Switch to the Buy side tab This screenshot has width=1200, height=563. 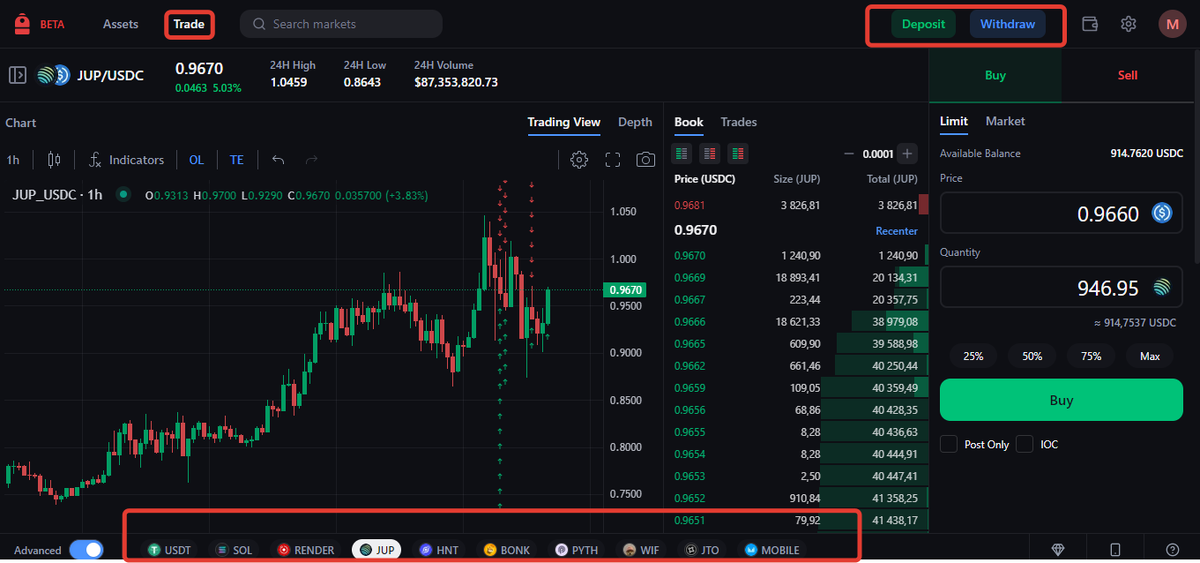pos(995,75)
